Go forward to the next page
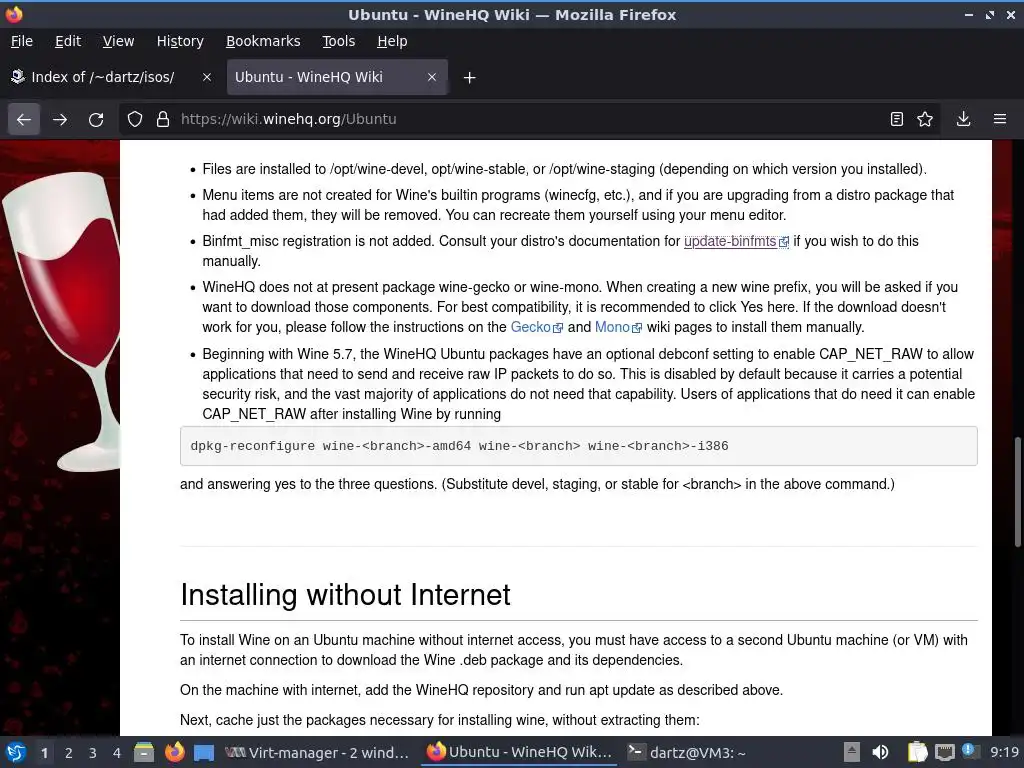The width and height of the screenshot is (1024, 768). click(59, 120)
